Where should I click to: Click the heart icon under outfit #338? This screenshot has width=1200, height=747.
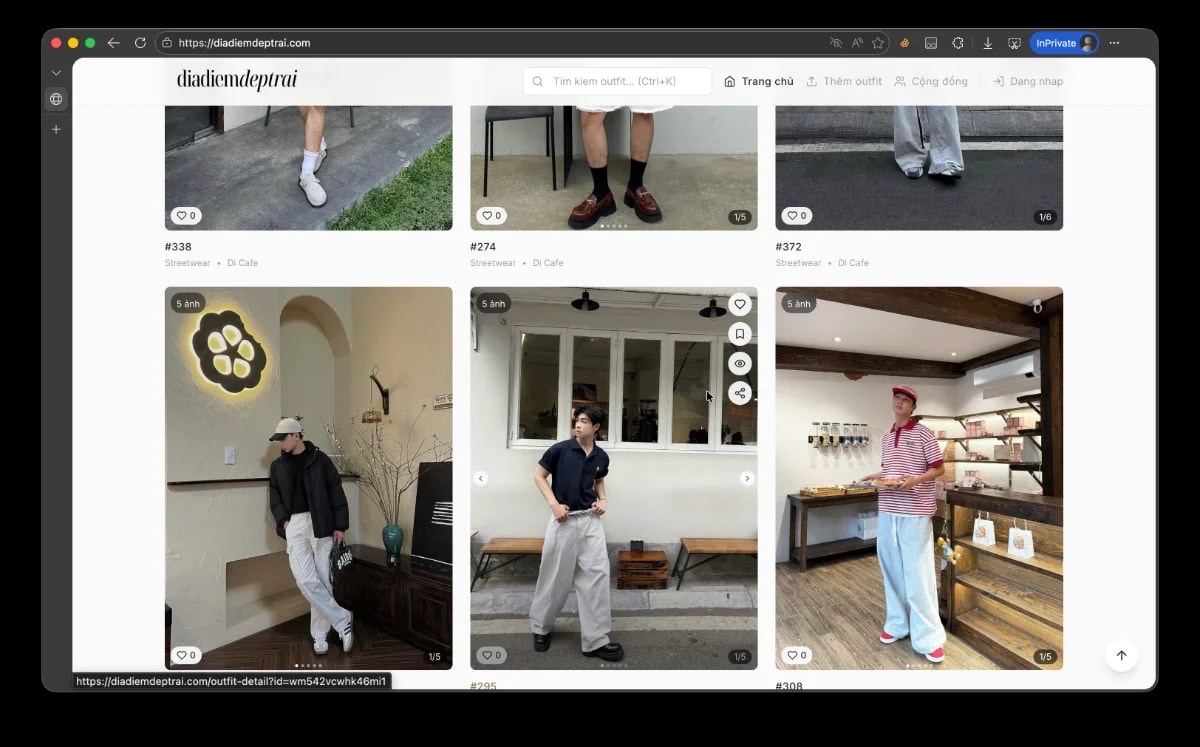pos(184,215)
